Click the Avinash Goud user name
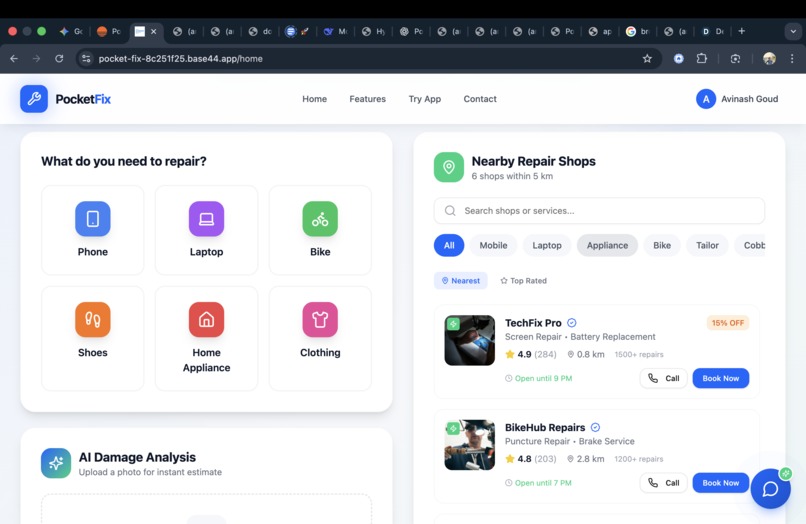 point(749,99)
